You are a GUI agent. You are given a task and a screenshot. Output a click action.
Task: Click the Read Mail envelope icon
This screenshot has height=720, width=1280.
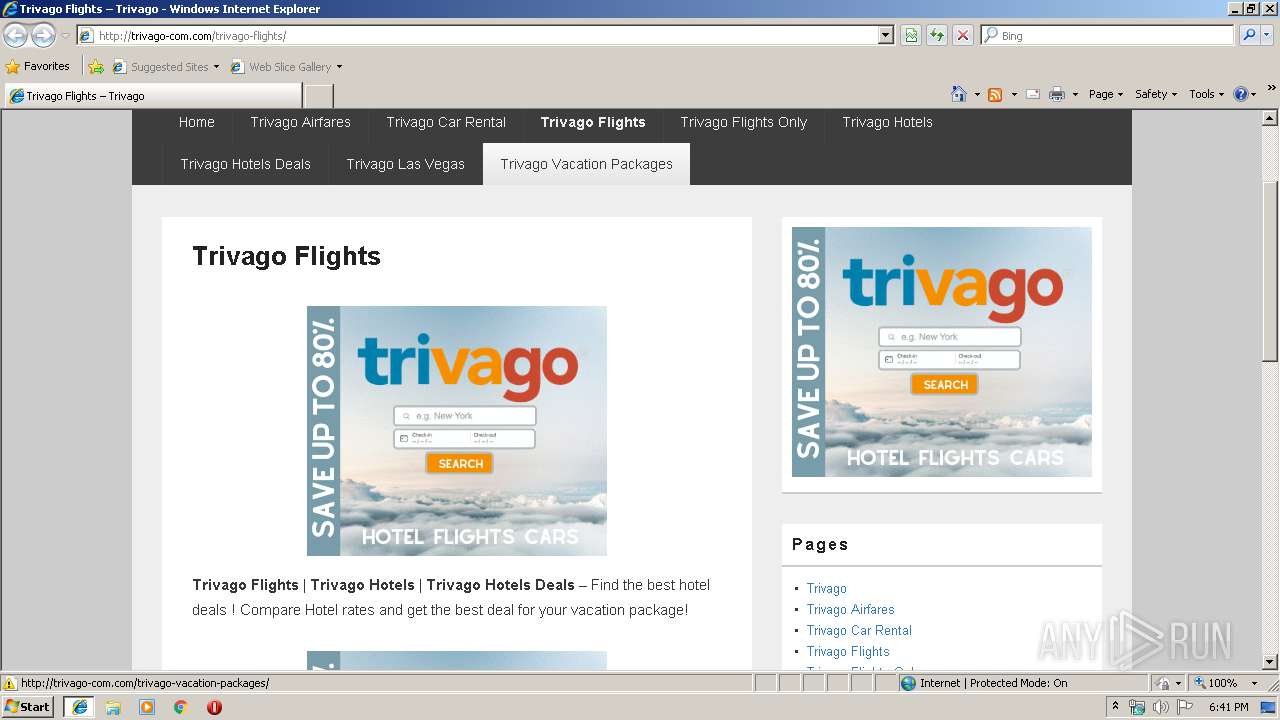pyautogui.click(x=1033, y=94)
